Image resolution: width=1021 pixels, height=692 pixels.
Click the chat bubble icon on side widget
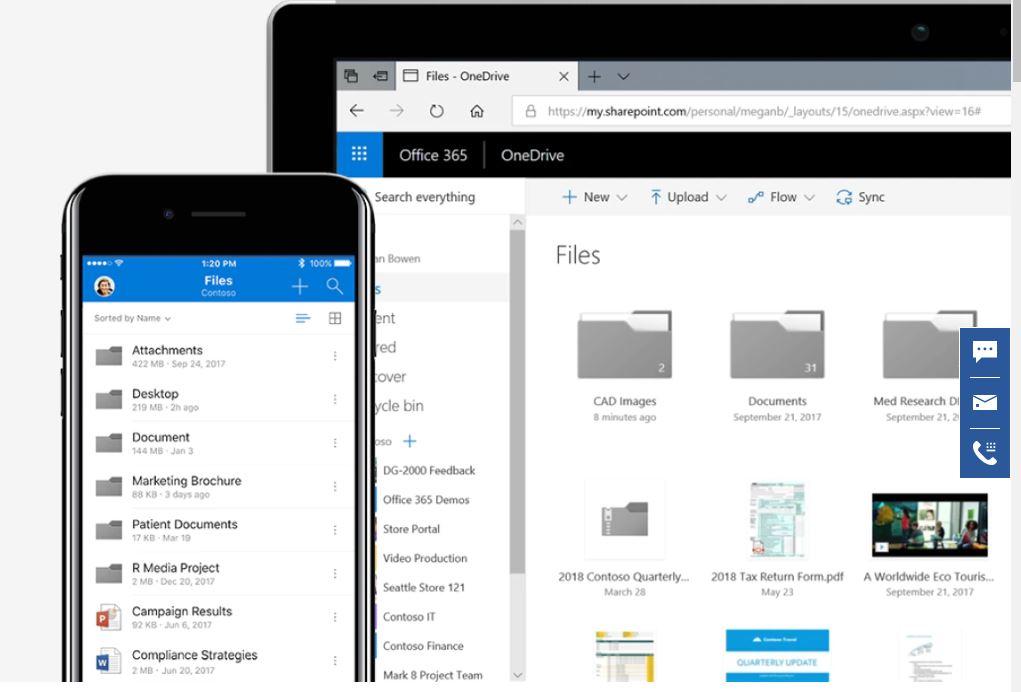pyautogui.click(x=985, y=352)
